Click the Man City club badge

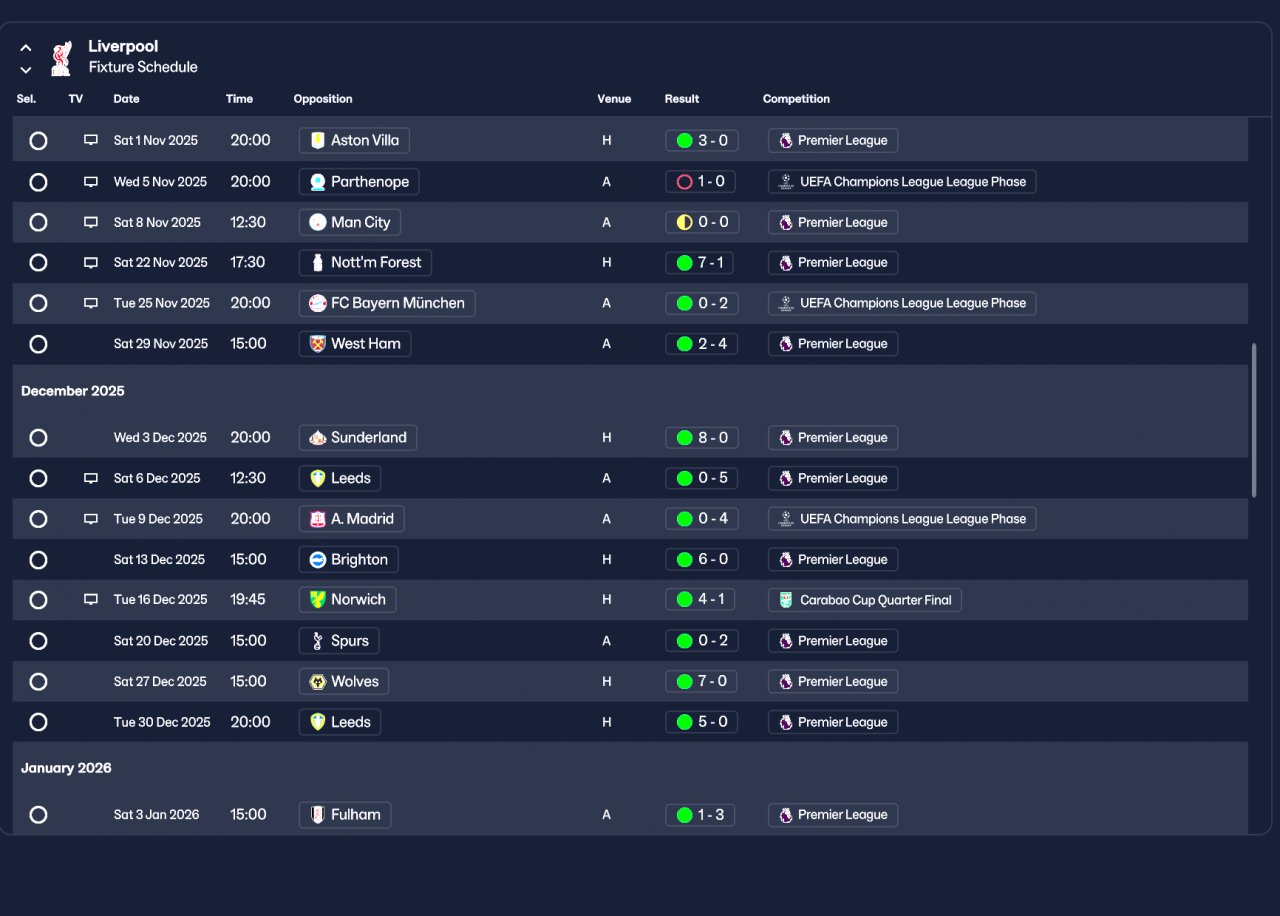pyautogui.click(x=318, y=222)
